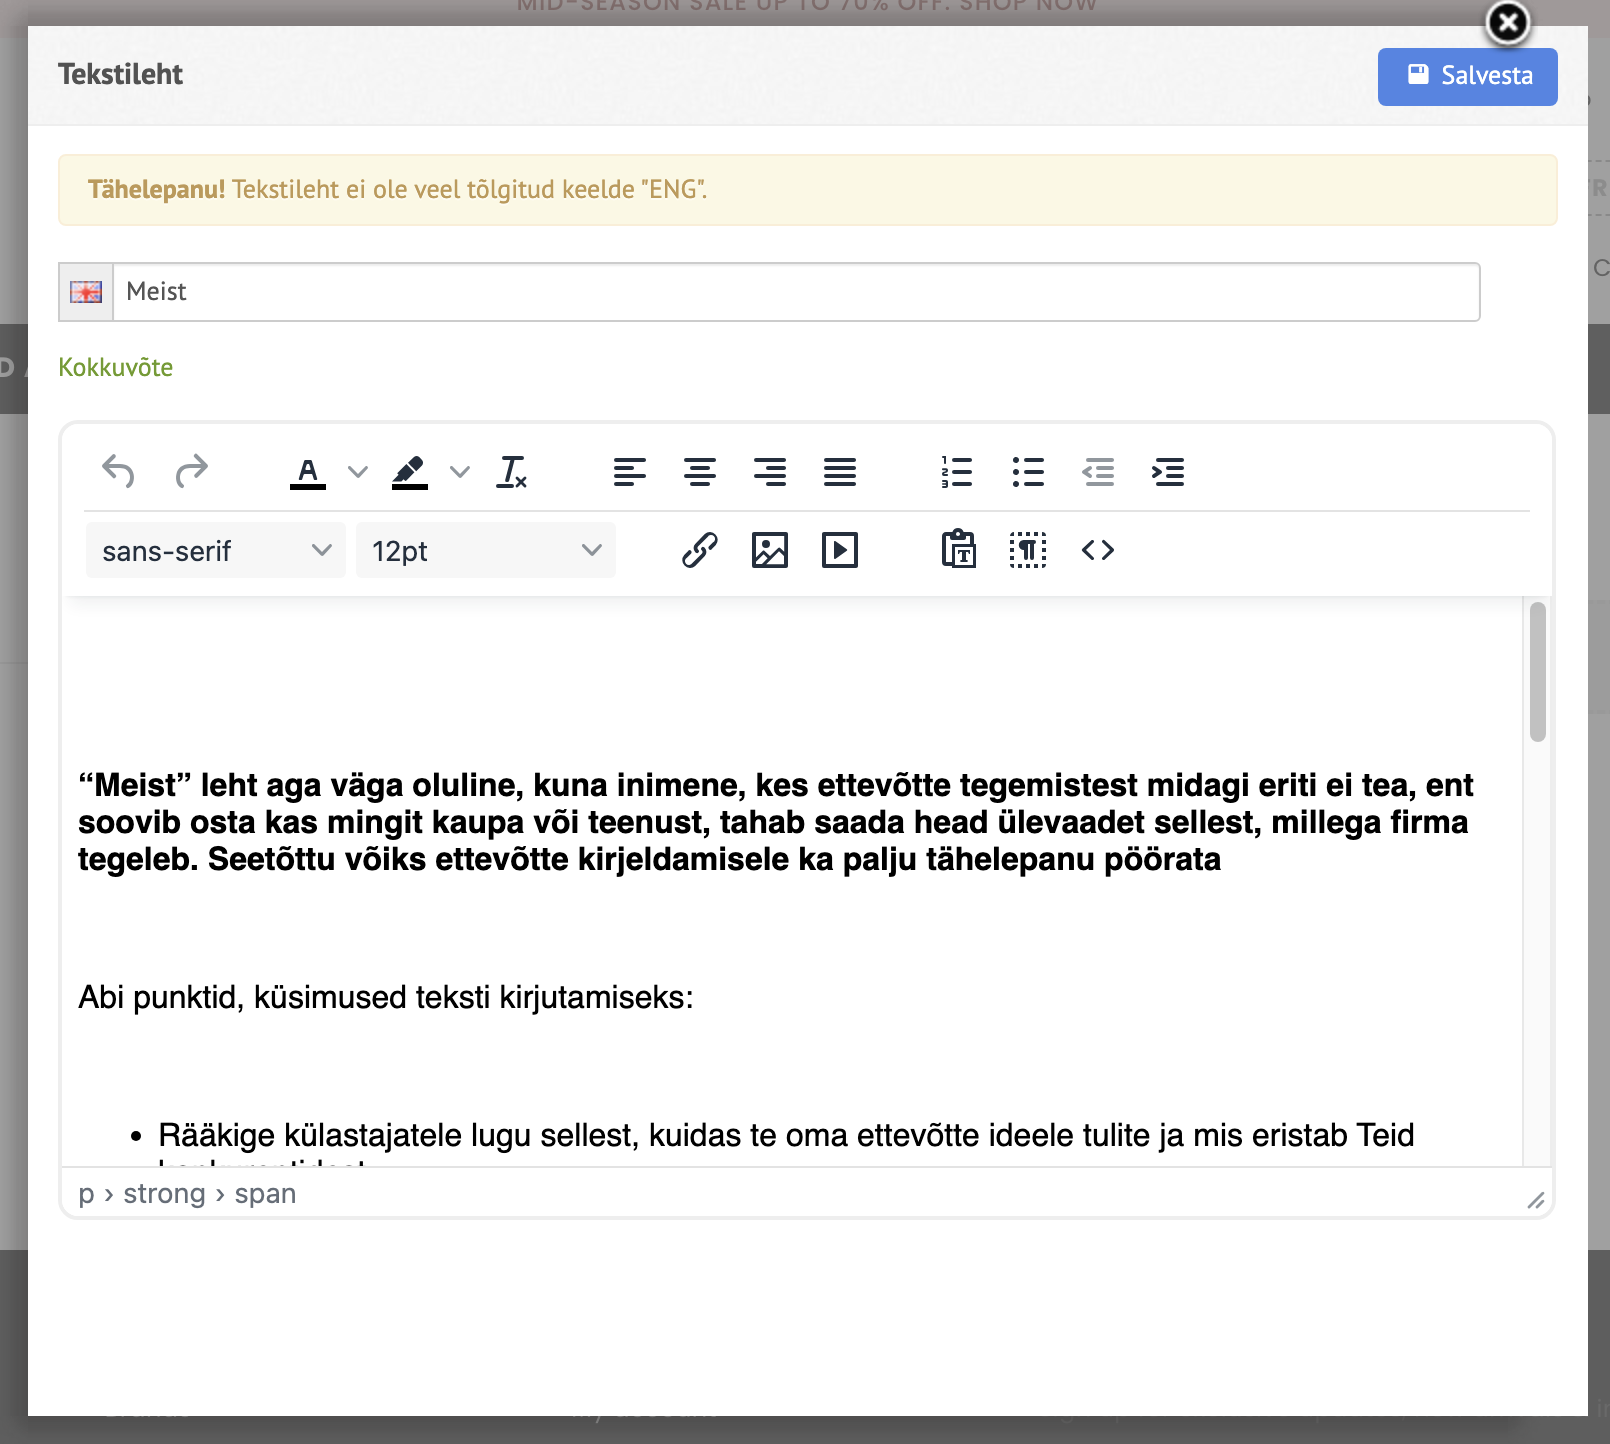
Task: Open the text color dropdown arrow
Action: click(x=358, y=471)
